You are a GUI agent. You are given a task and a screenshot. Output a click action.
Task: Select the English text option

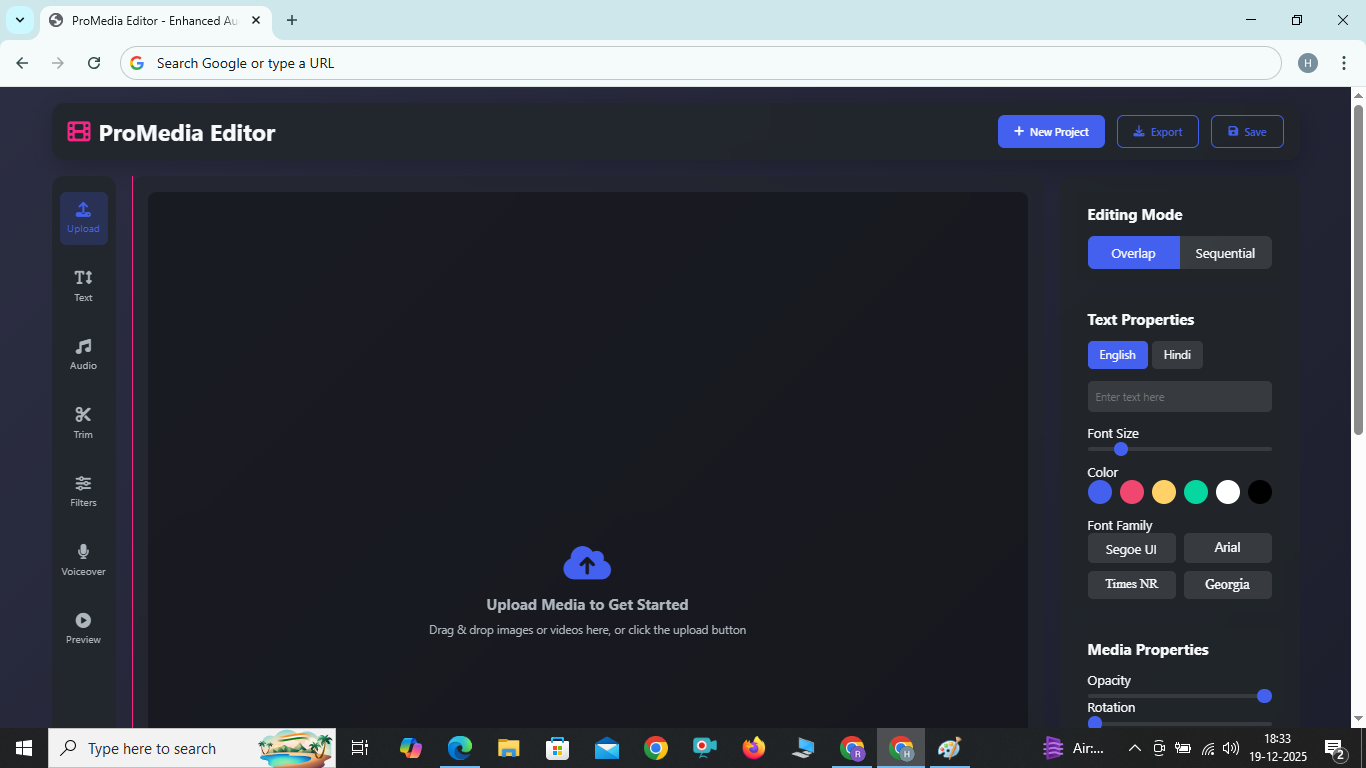point(1117,355)
